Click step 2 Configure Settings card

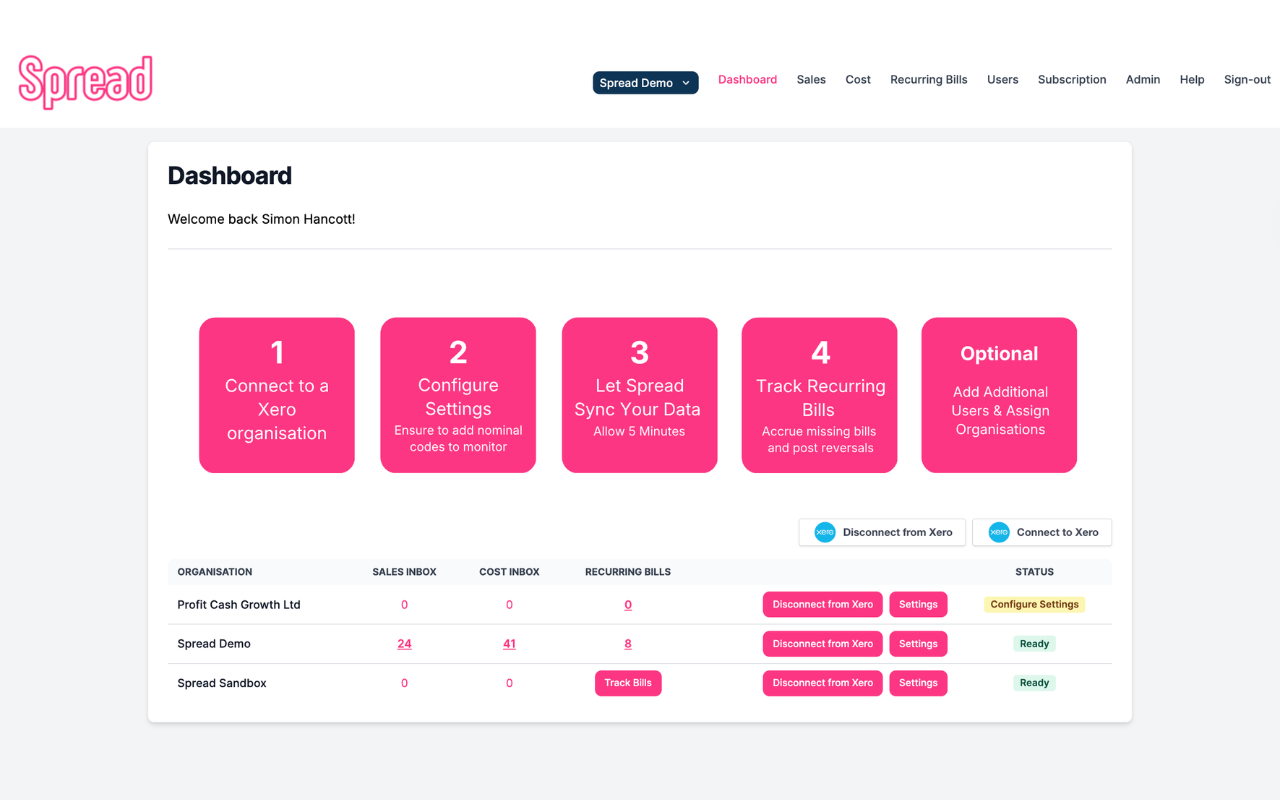click(458, 395)
